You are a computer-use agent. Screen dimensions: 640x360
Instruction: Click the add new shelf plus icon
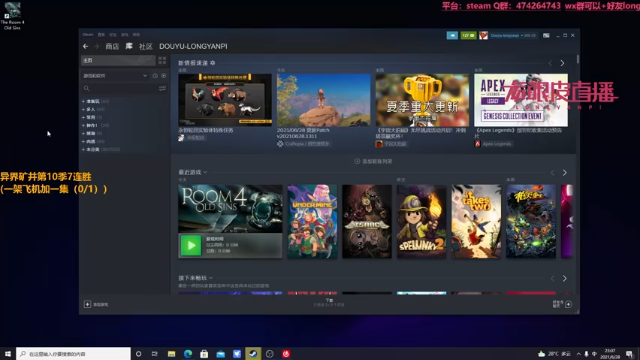[x=357, y=161]
